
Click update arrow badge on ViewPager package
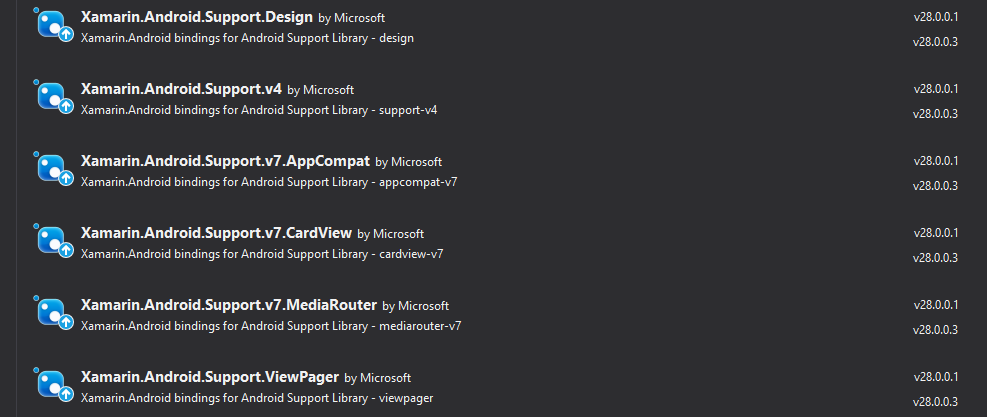tap(66, 394)
